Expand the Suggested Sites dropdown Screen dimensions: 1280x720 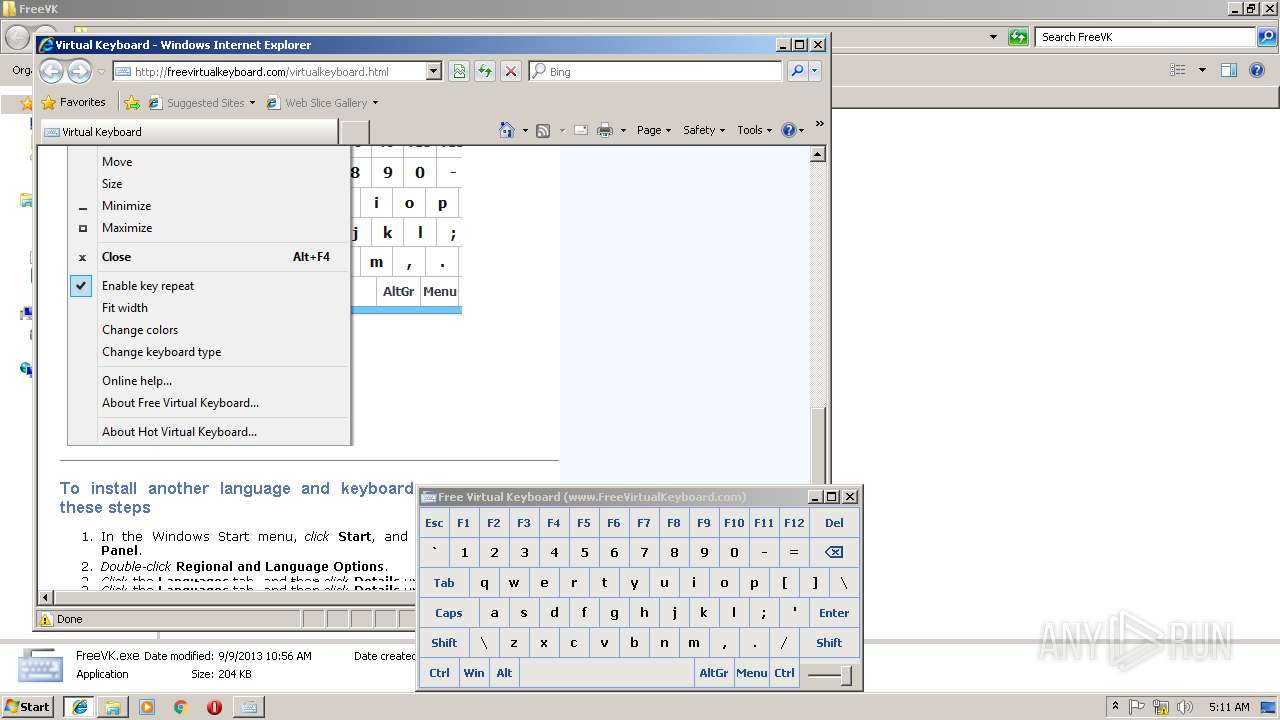click(x=252, y=103)
